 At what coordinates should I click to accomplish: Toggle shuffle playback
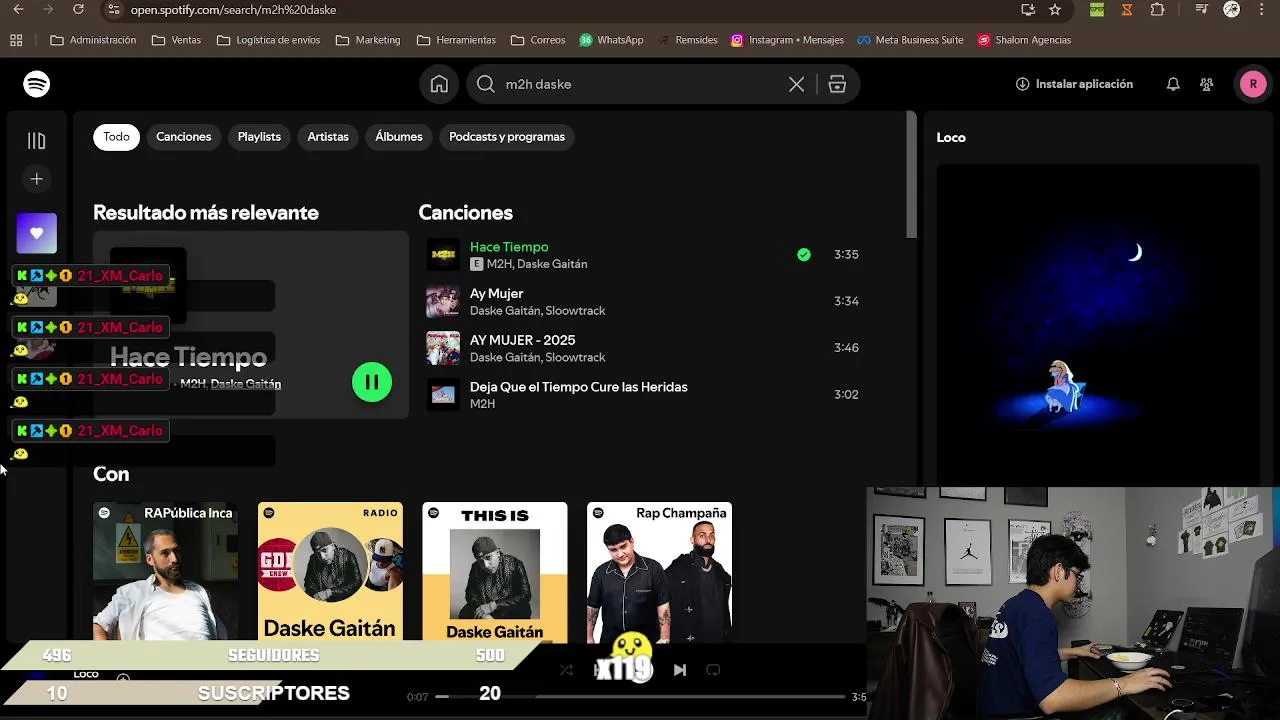[567, 670]
